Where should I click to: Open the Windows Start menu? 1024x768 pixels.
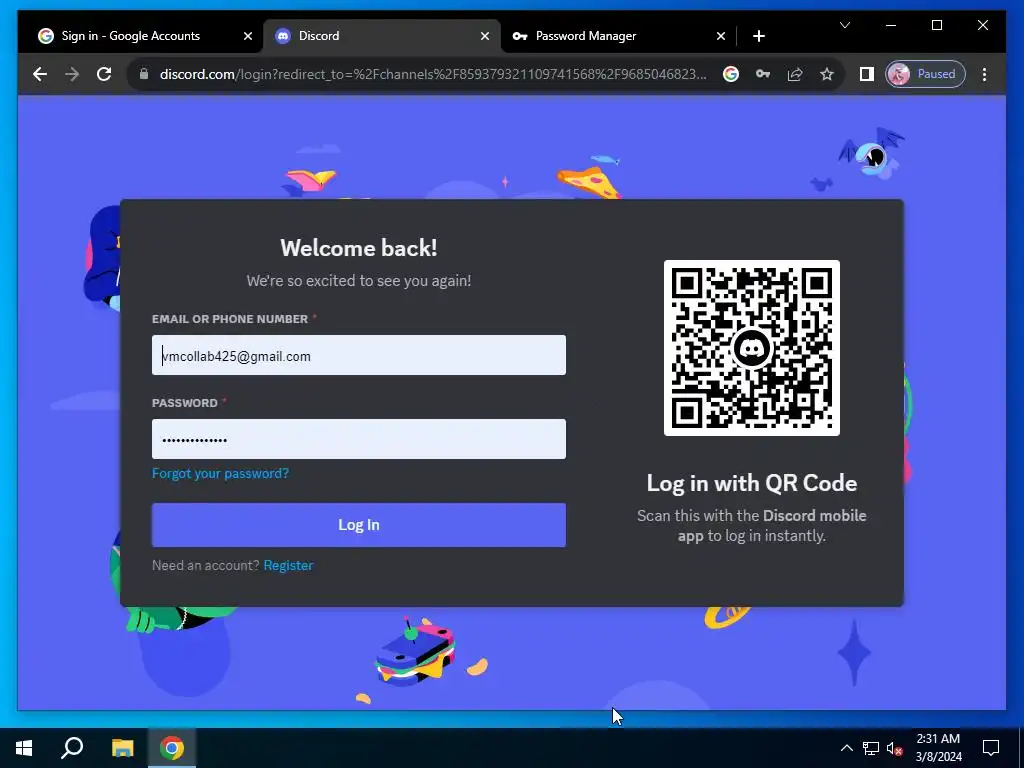pos(24,748)
